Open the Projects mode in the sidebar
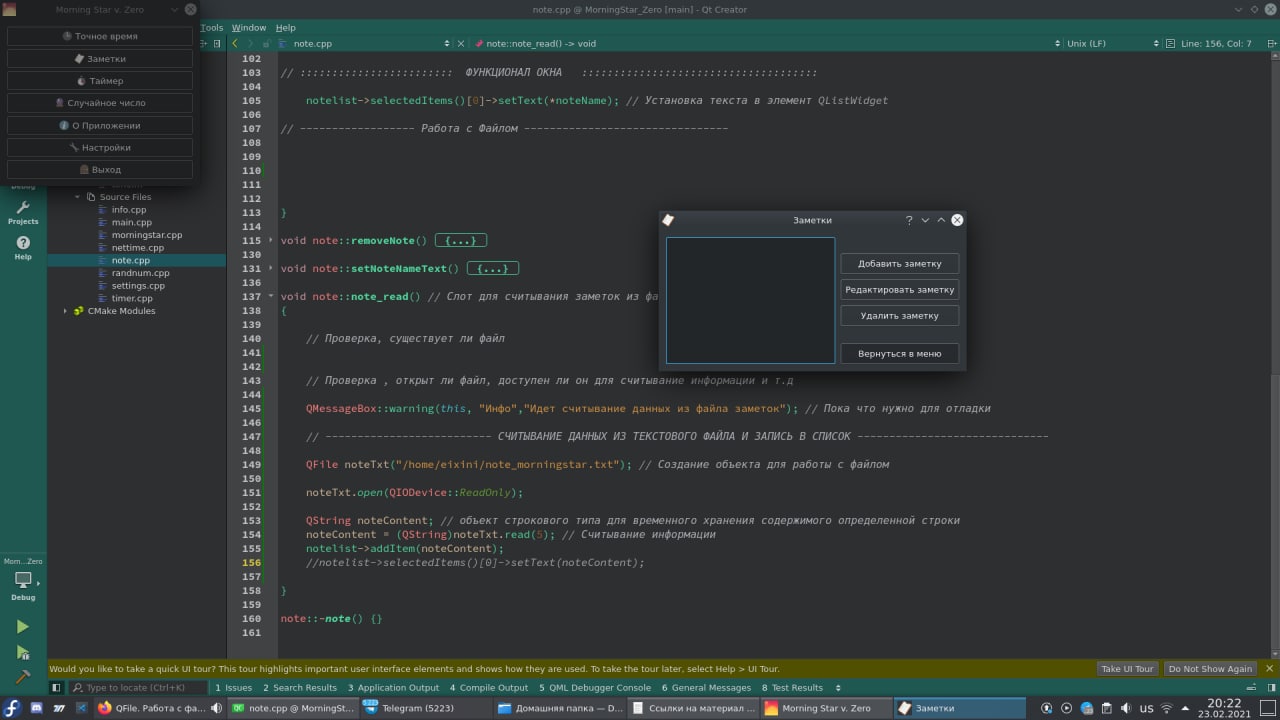The height and width of the screenshot is (720, 1280). [23, 212]
